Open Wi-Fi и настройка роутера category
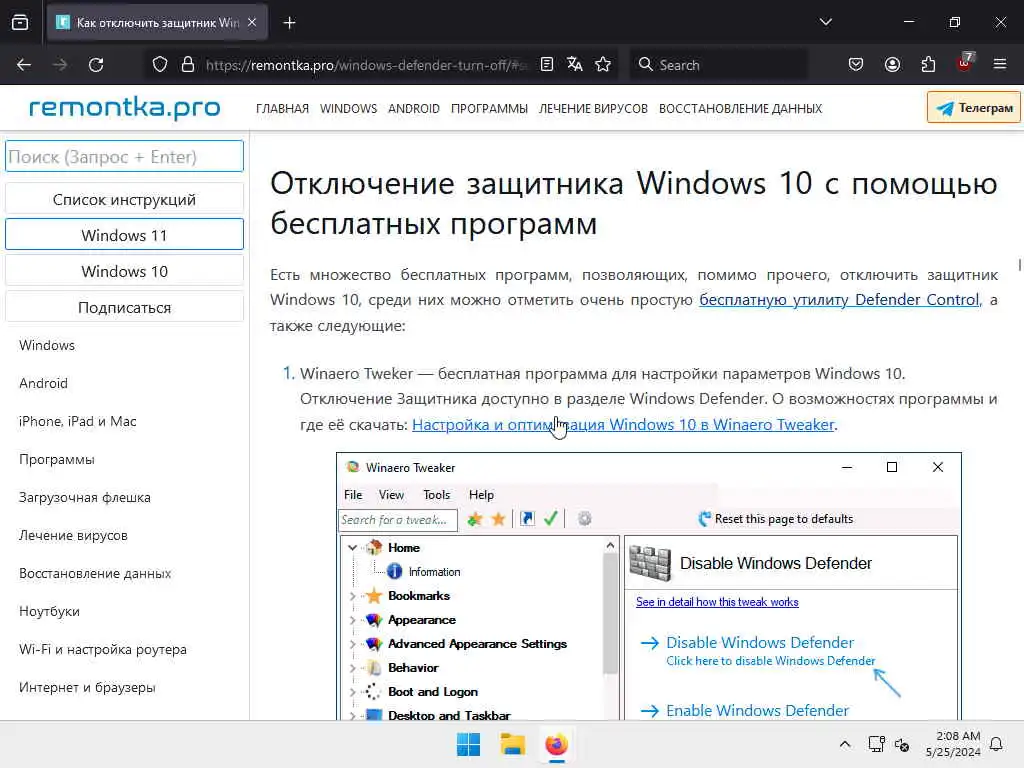Image resolution: width=1024 pixels, height=768 pixels. (x=103, y=649)
